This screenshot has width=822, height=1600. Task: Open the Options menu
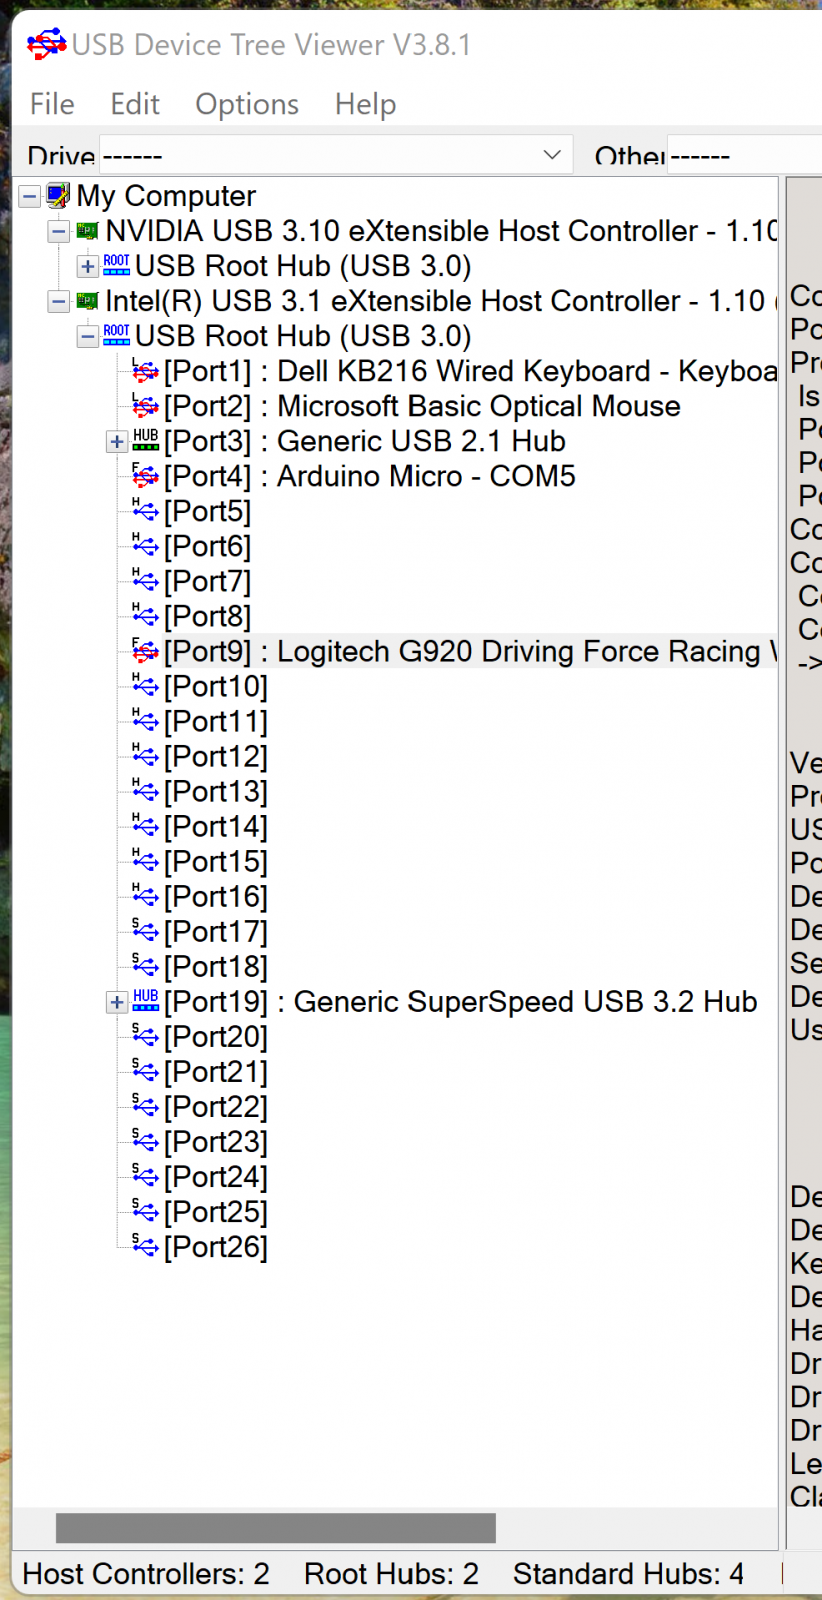(247, 104)
